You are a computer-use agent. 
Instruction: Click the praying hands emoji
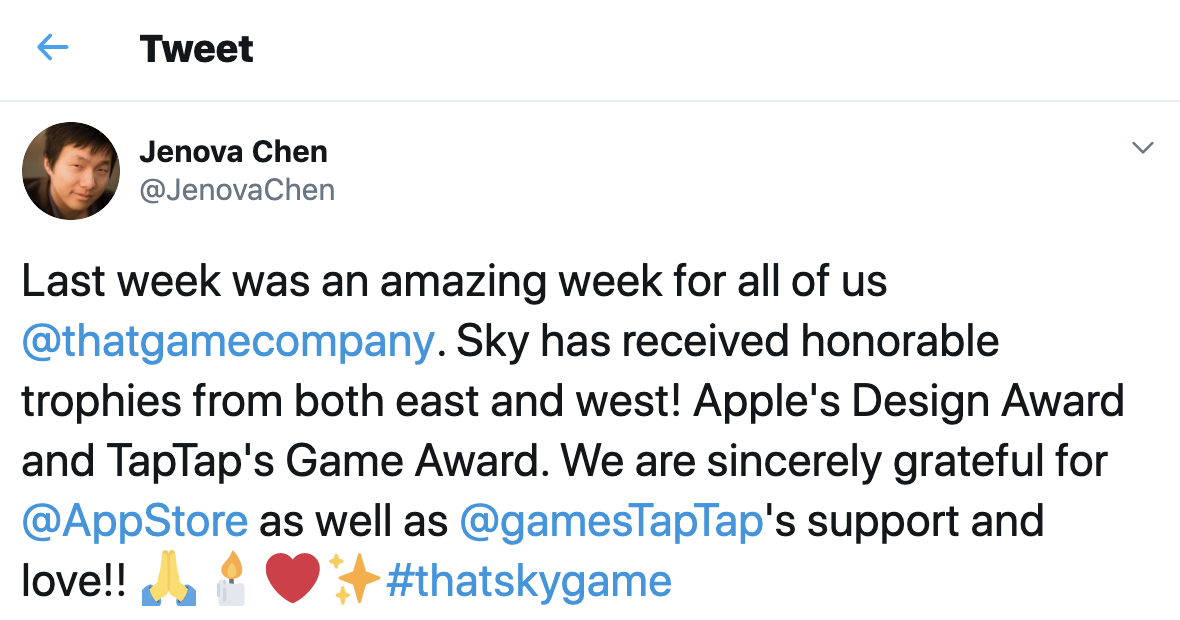coord(169,581)
